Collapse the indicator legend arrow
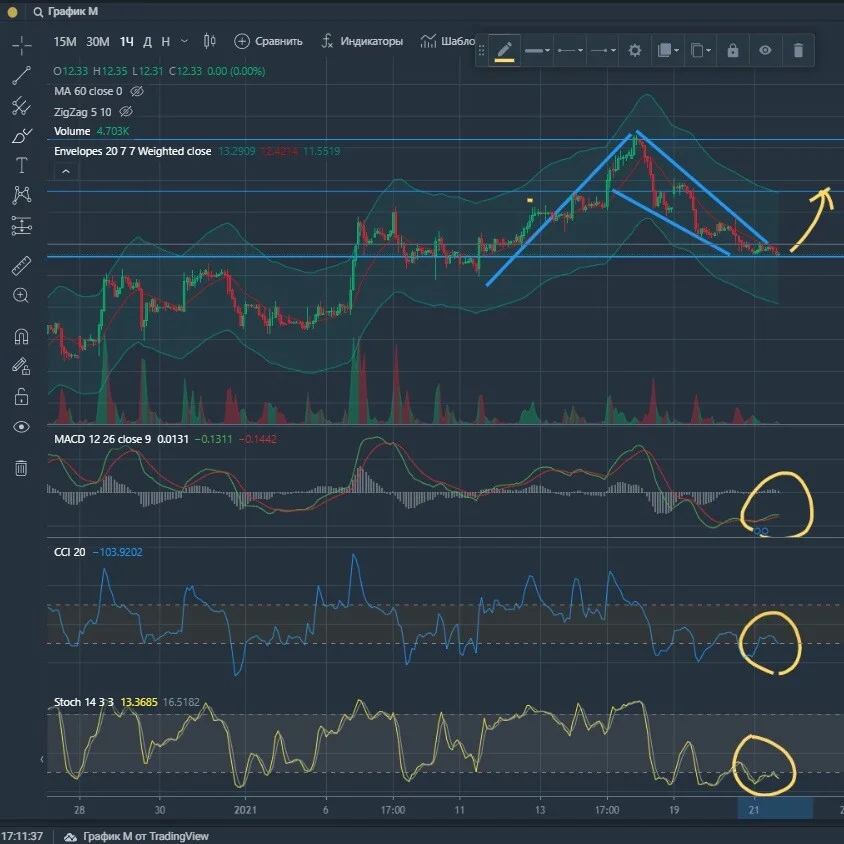 [66, 172]
